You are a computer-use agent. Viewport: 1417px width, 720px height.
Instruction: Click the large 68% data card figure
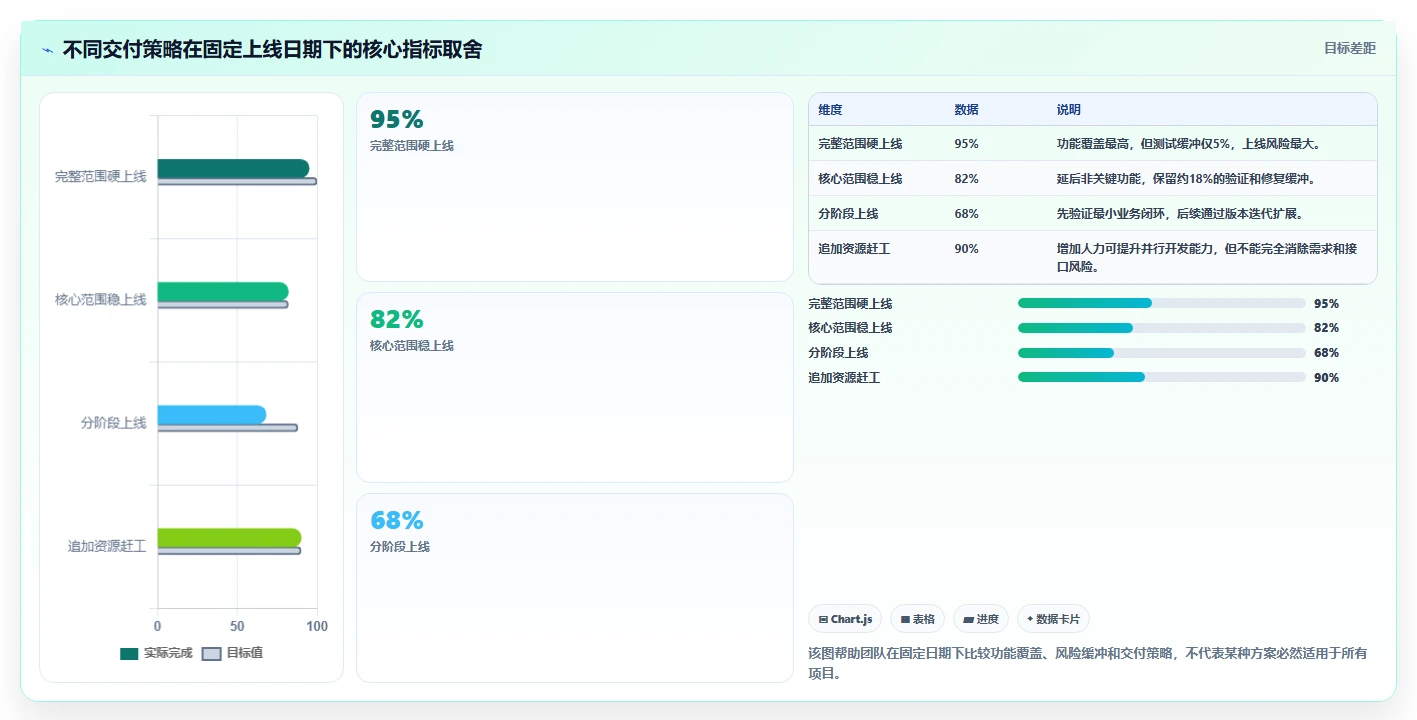coord(397,521)
